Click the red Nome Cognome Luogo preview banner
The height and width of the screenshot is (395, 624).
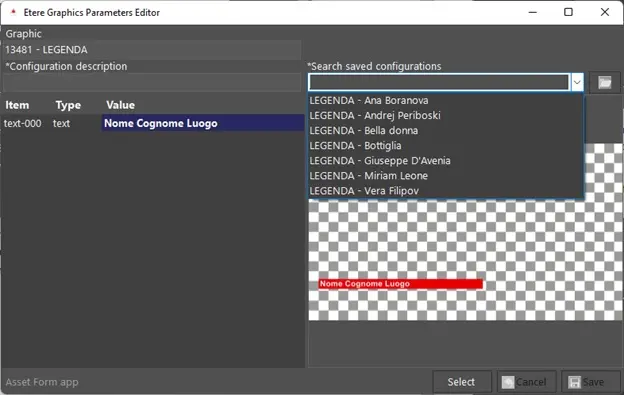[x=400, y=284]
